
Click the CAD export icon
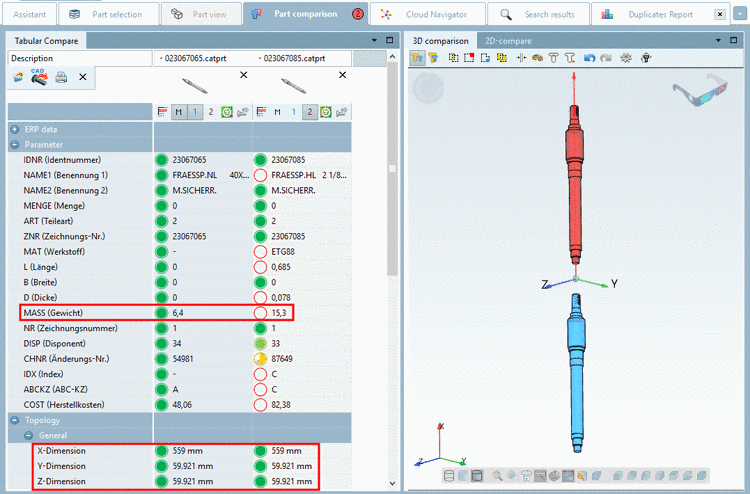click(39, 77)
